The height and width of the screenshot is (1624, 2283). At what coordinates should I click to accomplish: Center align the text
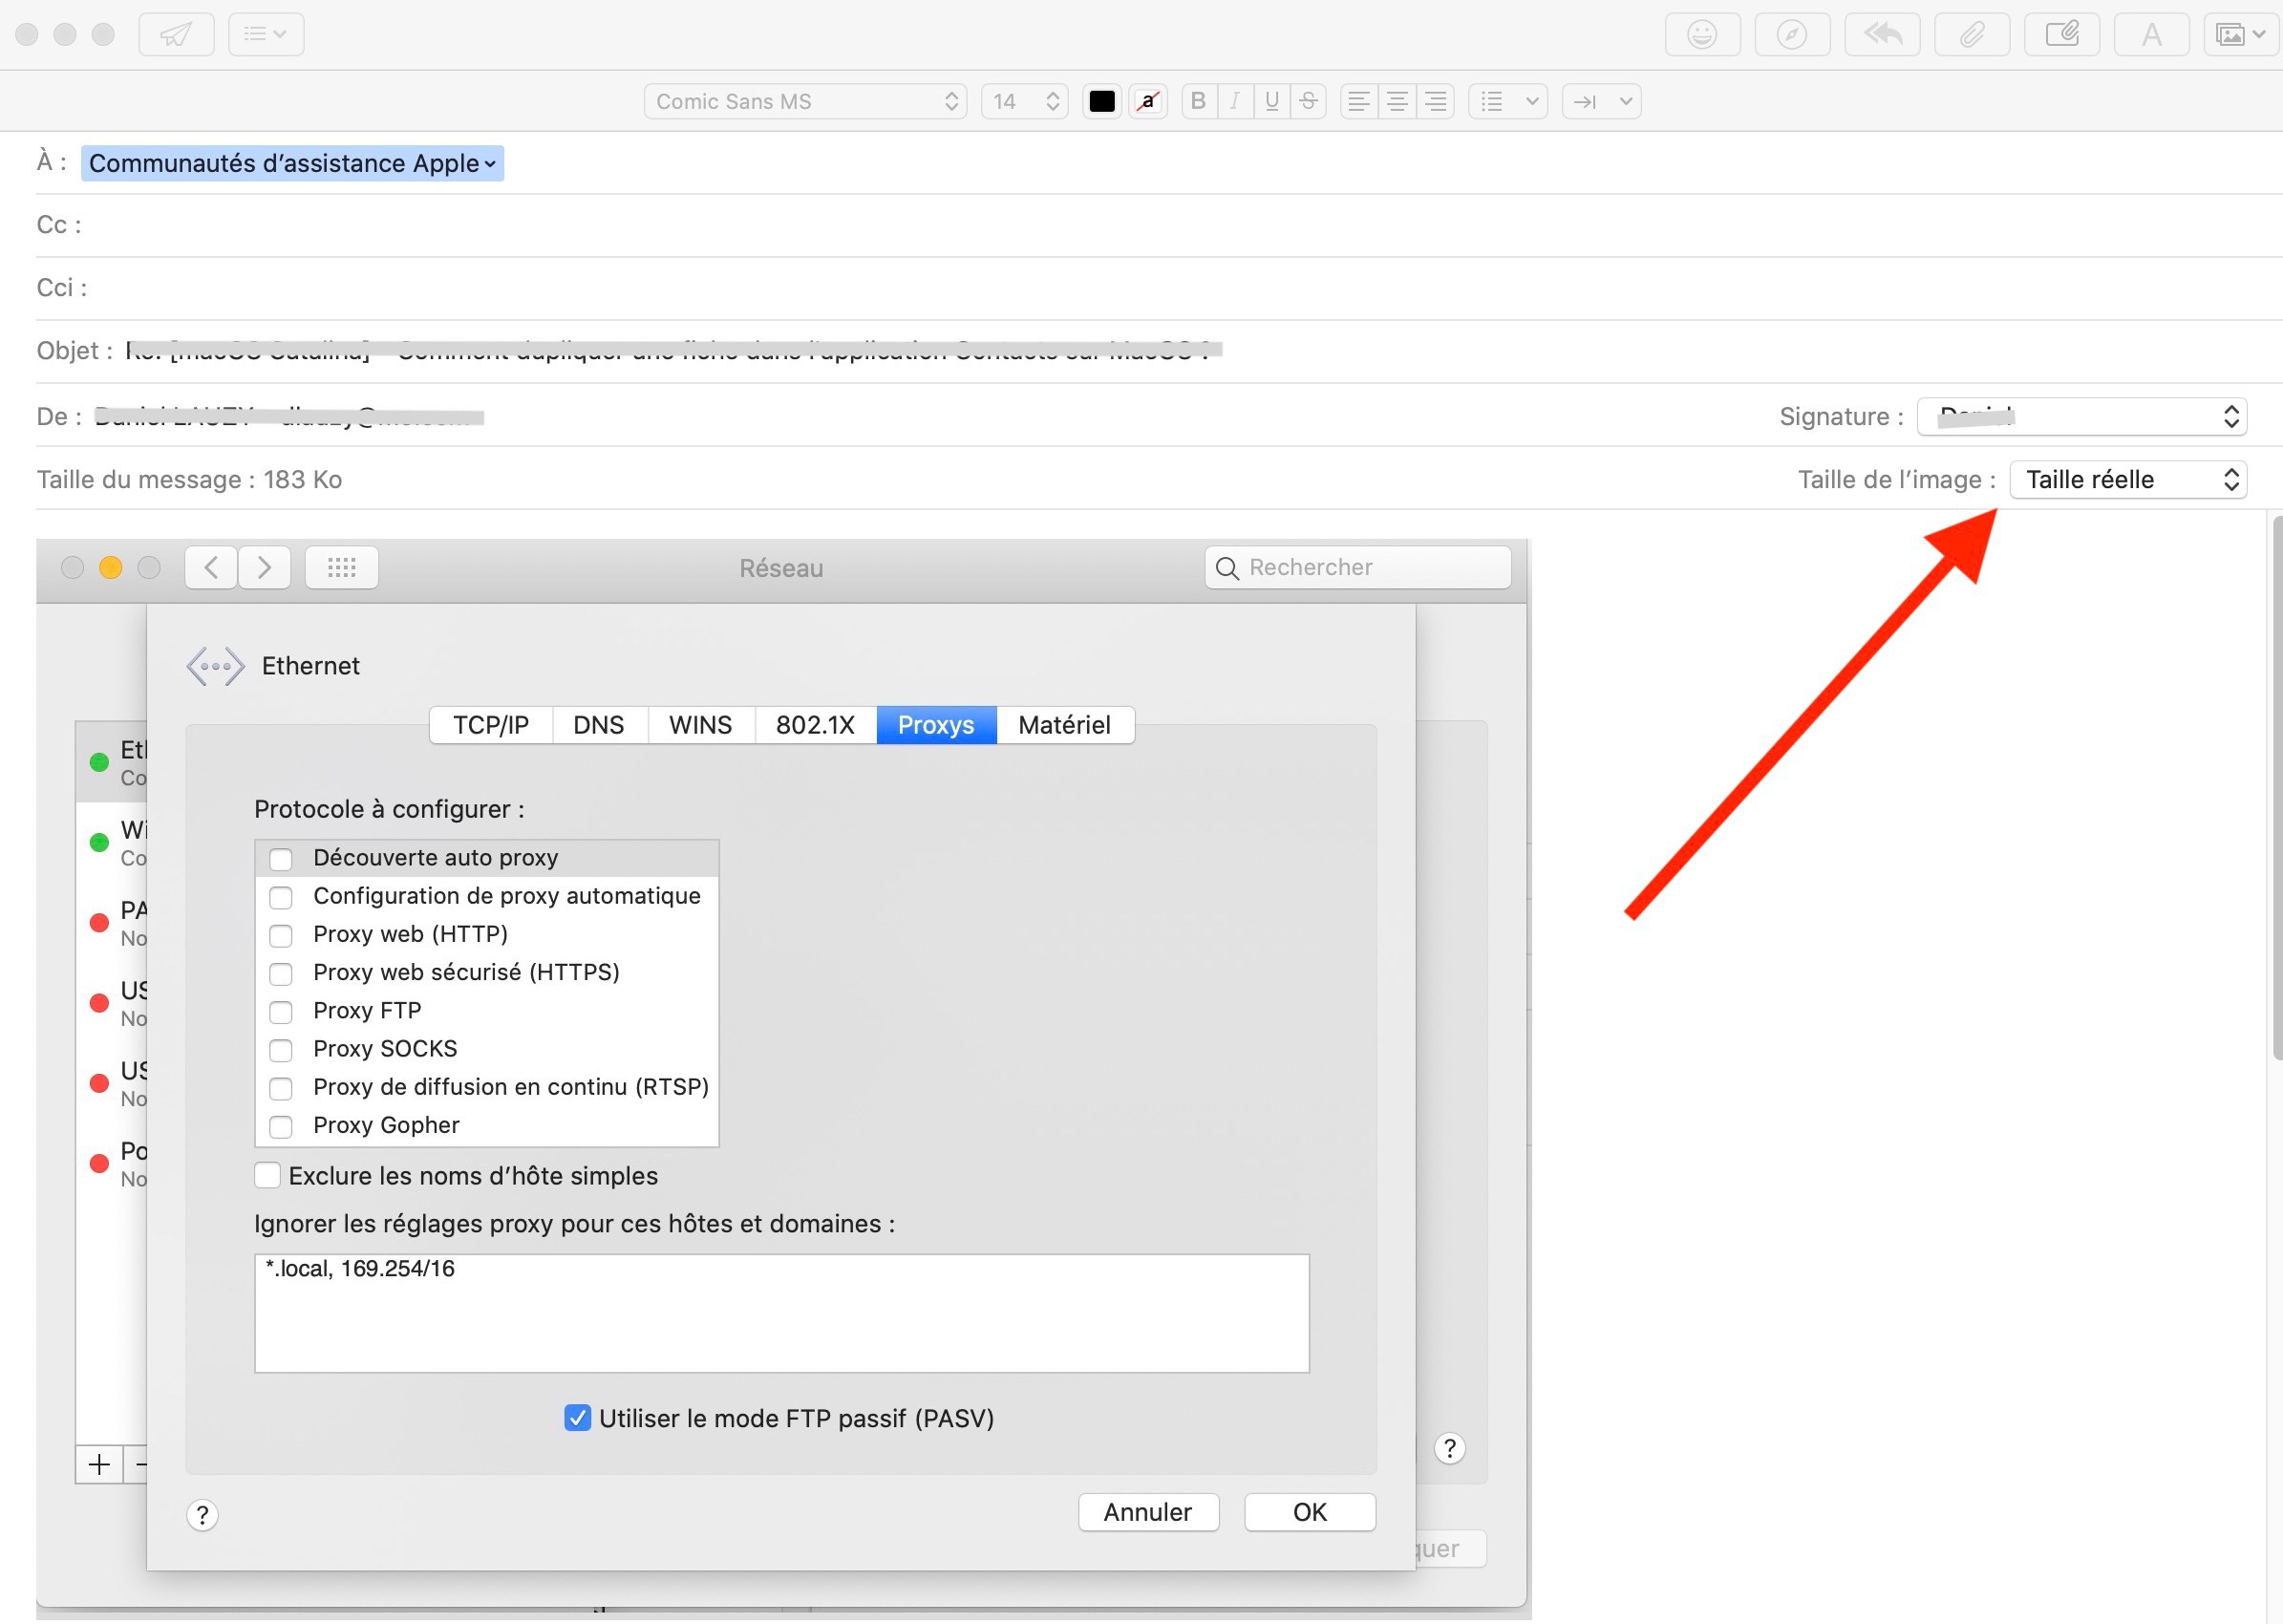click(1397, 101)
